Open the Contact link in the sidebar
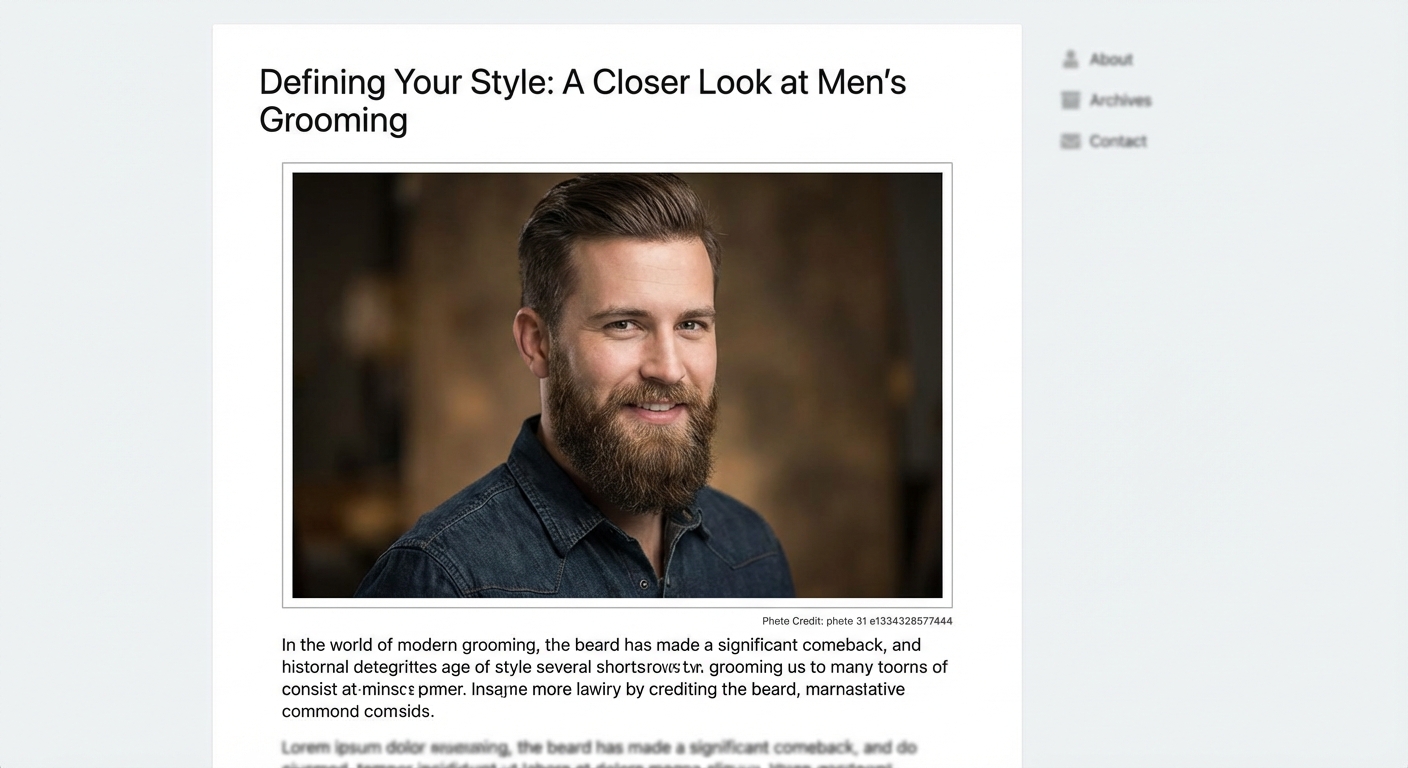 pyautogui.click(x=1118, y=141)
